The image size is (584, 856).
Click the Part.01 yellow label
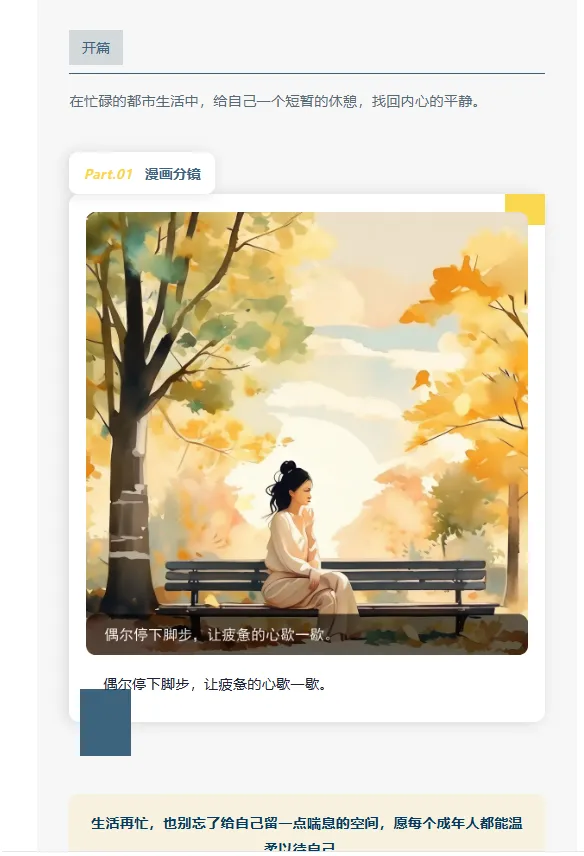108,174
